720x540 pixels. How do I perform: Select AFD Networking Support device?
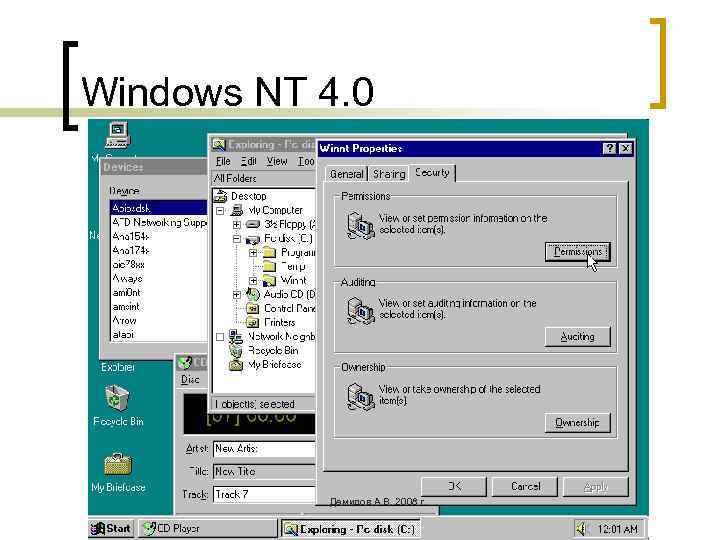pos(159,222)
